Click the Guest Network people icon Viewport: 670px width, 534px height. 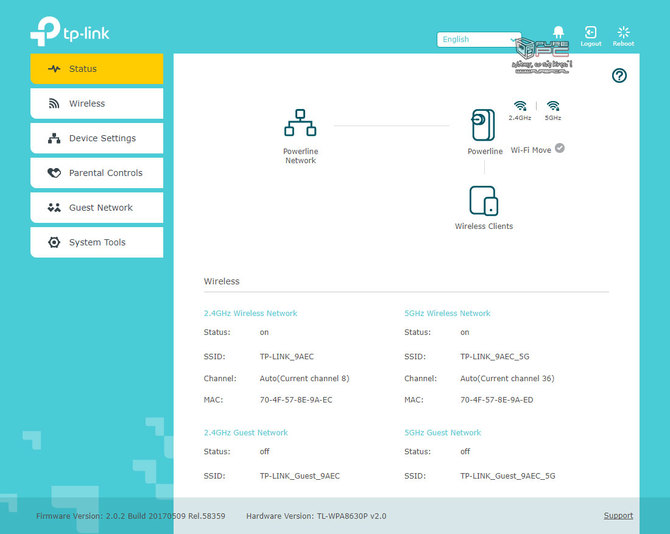pyautogui.click(x=54, y=208)
